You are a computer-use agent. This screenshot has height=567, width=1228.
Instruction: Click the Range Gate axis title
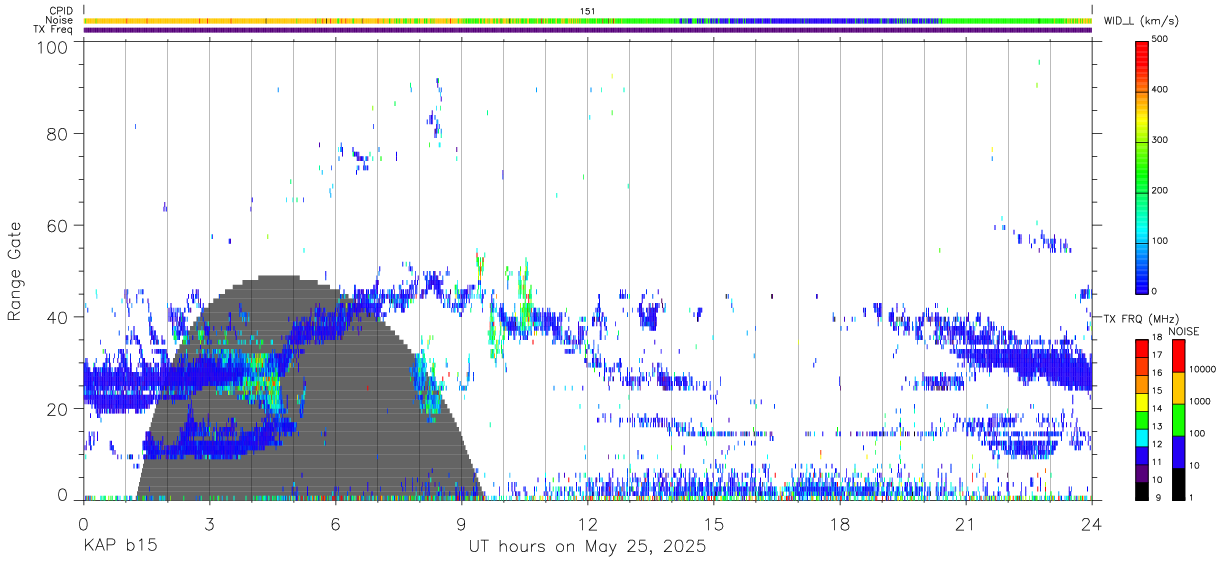pyautogui.click(x=15, y=272)
